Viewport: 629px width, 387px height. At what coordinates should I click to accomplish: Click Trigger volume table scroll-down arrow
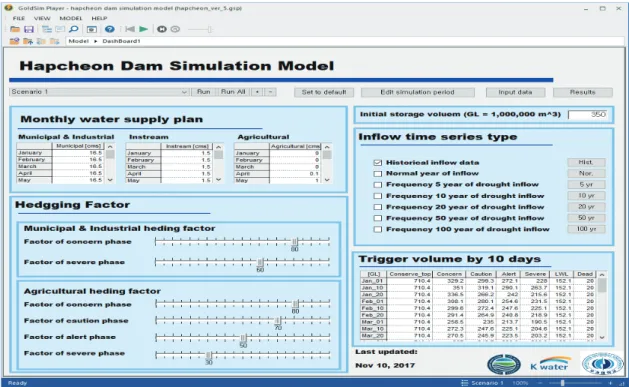pos(602,337)
